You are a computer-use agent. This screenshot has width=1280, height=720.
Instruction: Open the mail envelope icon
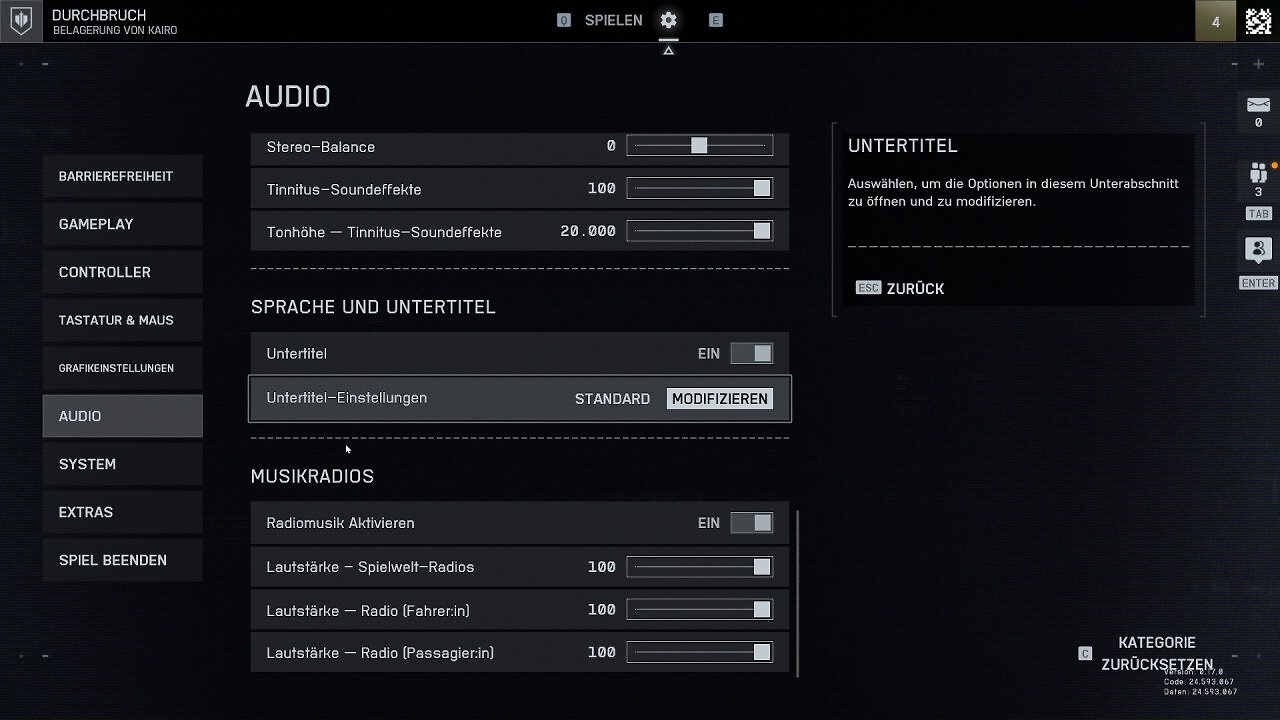(1258, 105)
